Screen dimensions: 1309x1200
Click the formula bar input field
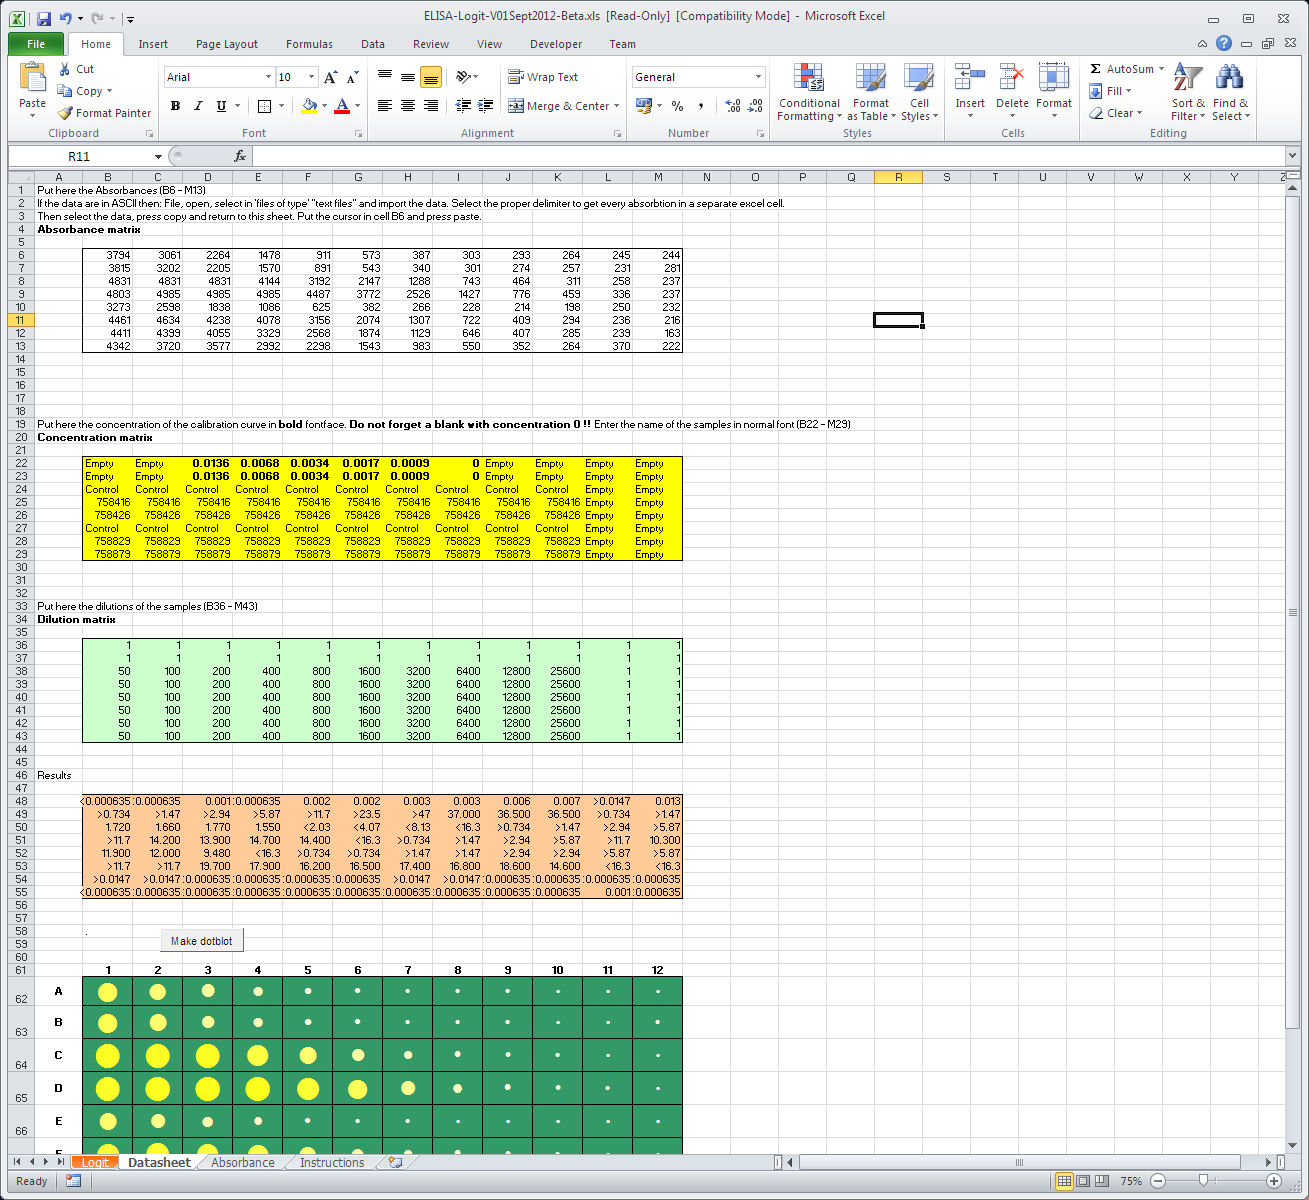pyautogui.click(x=768, y=156)
